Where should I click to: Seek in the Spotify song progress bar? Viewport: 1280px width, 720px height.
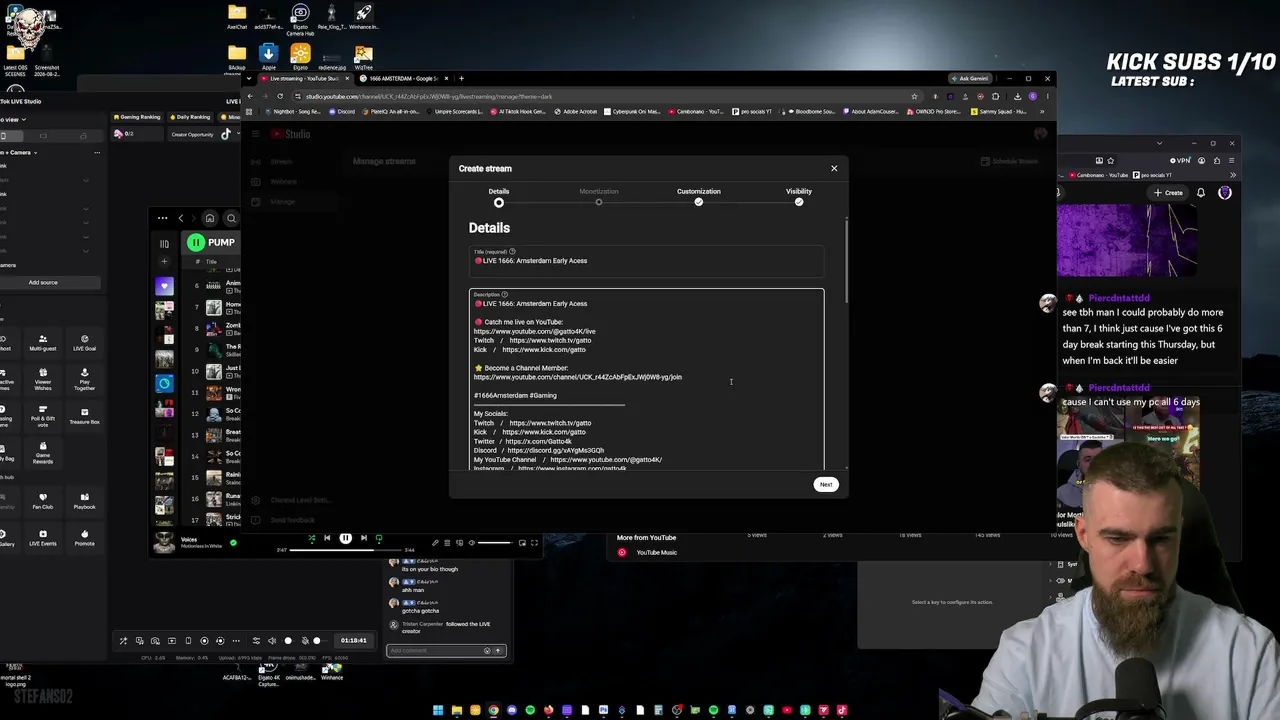pyautogui.click(x=345, y=550)
